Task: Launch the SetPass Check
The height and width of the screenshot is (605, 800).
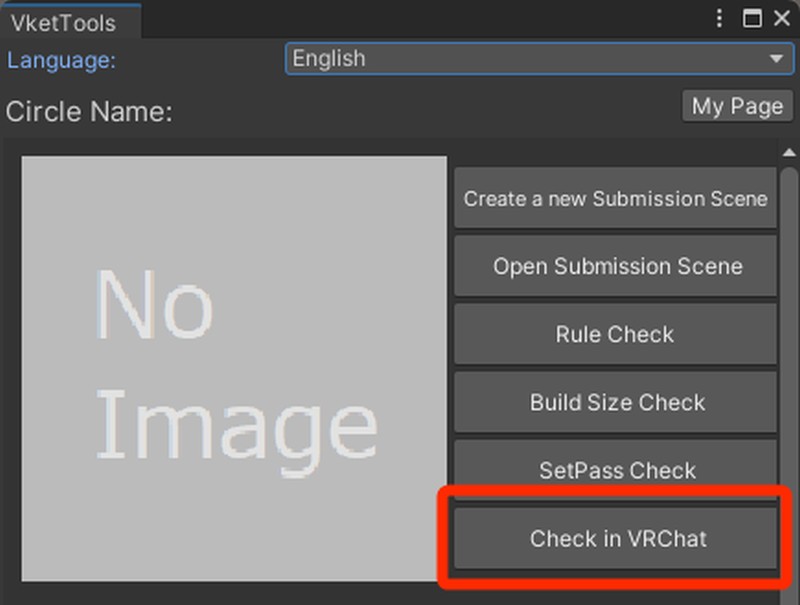Action: 615,469
